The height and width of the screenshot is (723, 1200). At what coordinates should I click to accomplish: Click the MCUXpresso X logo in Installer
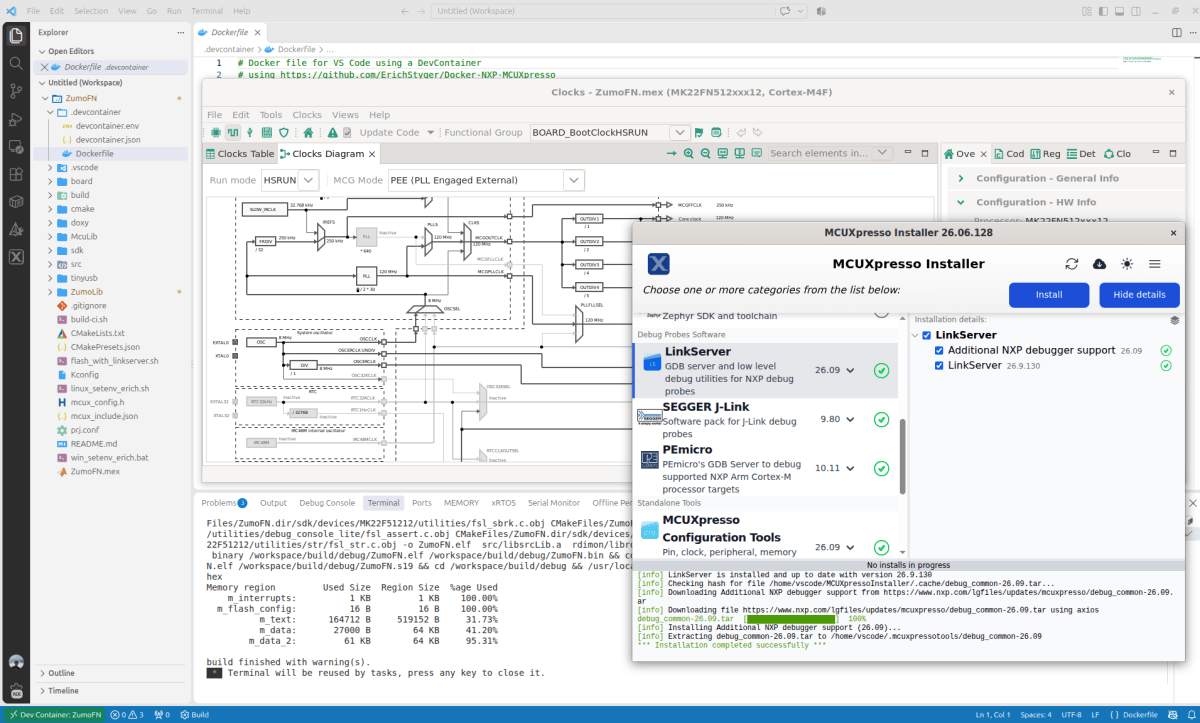pyautogui.click(x=659, y=264)
